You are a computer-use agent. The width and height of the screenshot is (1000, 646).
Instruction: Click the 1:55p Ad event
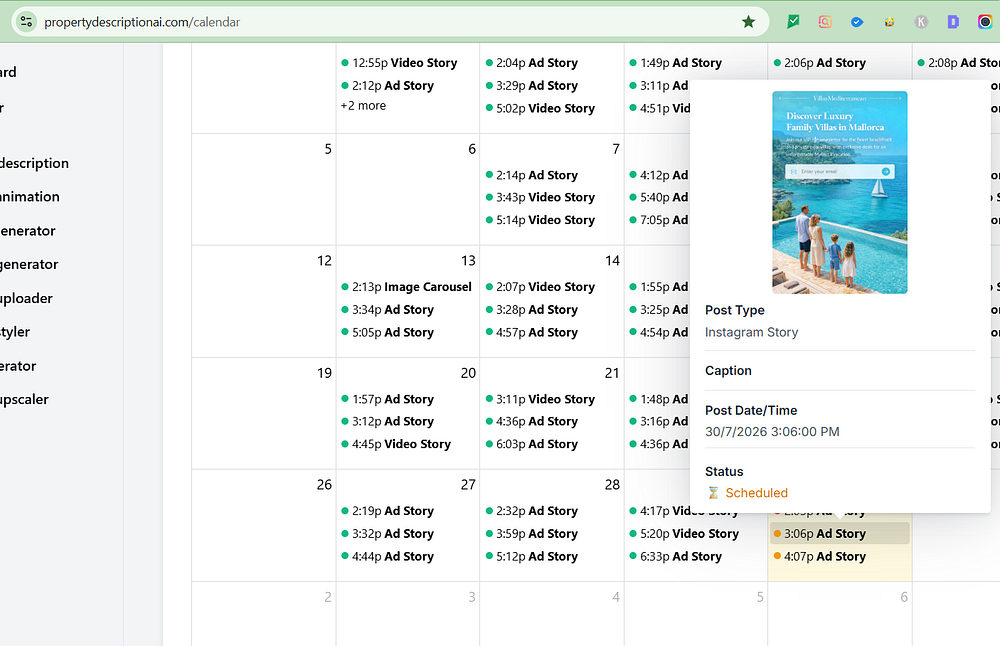tap(659, 287)
